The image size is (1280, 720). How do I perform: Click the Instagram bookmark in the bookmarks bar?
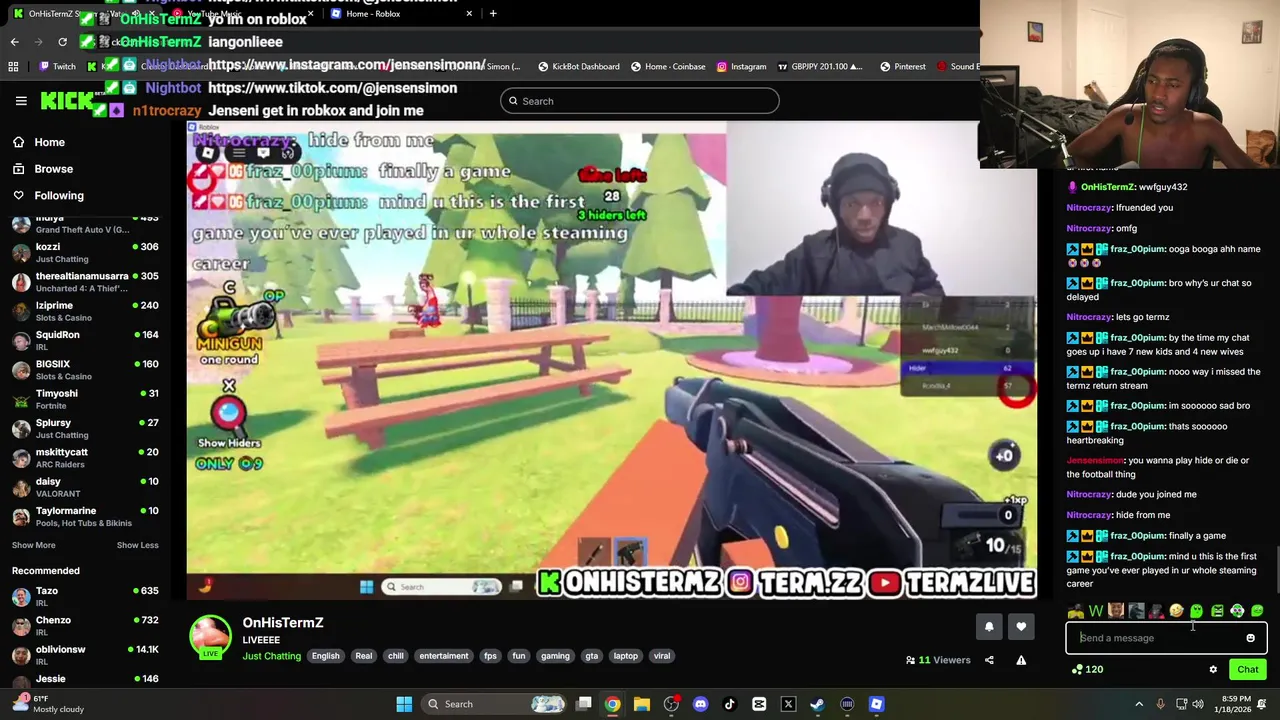point(740,67)
